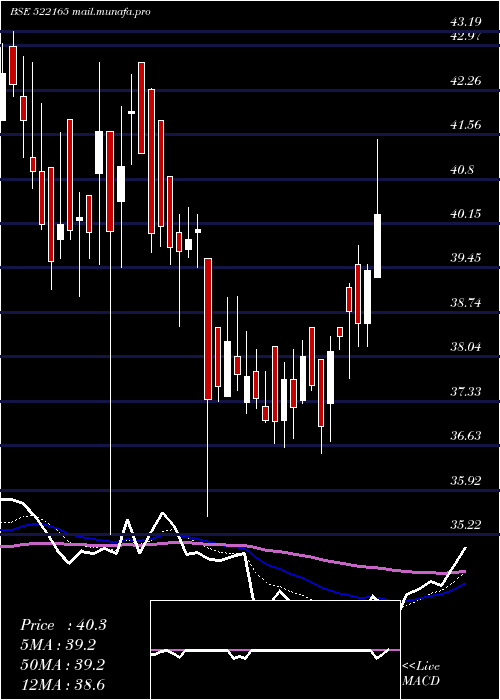Click the last white candlestick on the right
This screenshot has height=700, width=500.
377,246
